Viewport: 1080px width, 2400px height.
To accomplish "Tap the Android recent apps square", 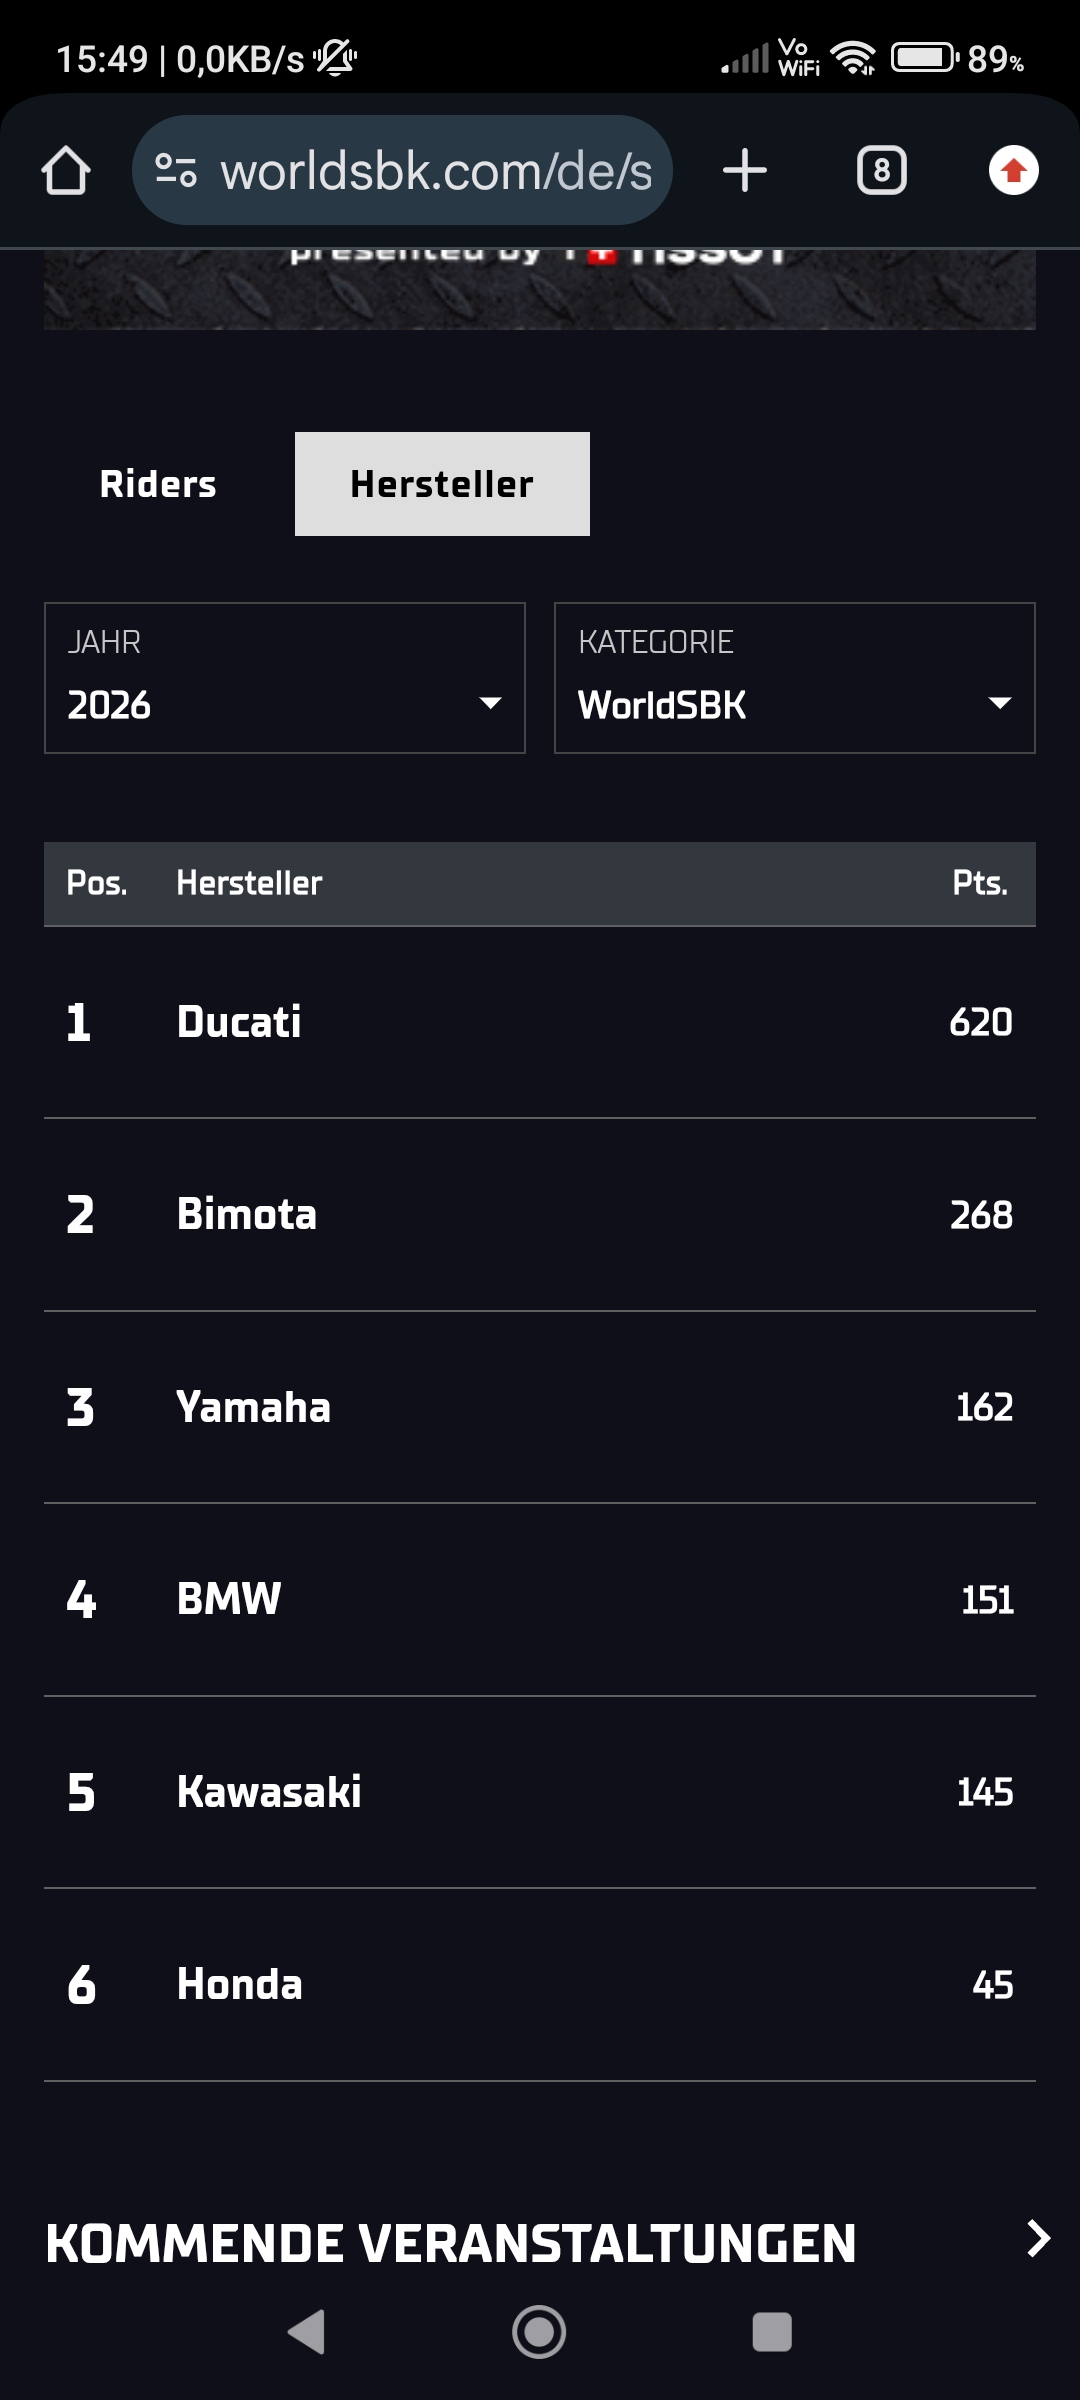I will coord(772,2332).
